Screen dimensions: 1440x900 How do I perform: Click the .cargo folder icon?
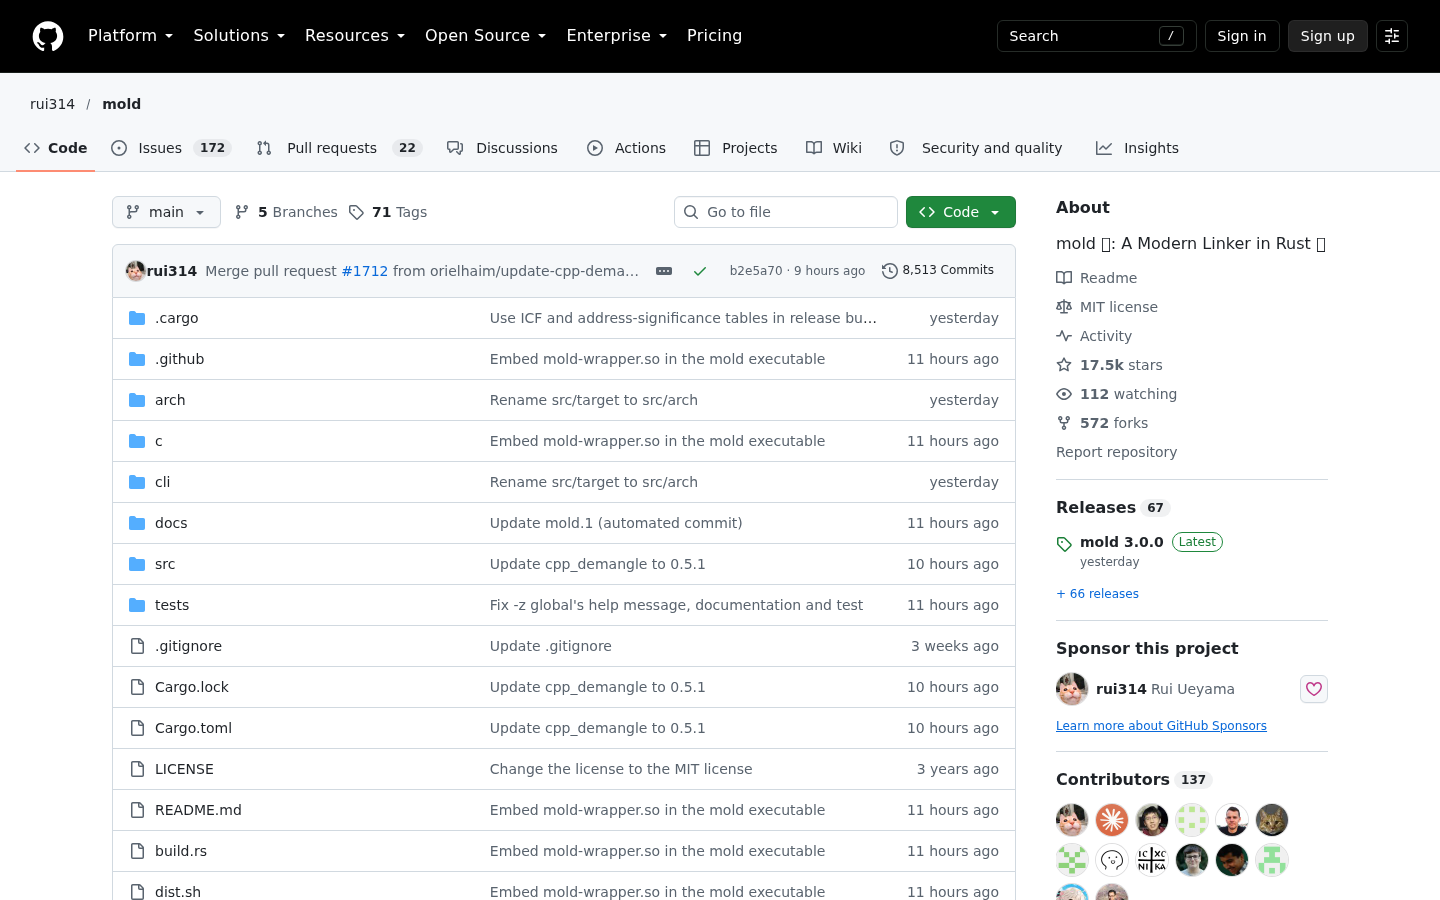tap(137, 318)
